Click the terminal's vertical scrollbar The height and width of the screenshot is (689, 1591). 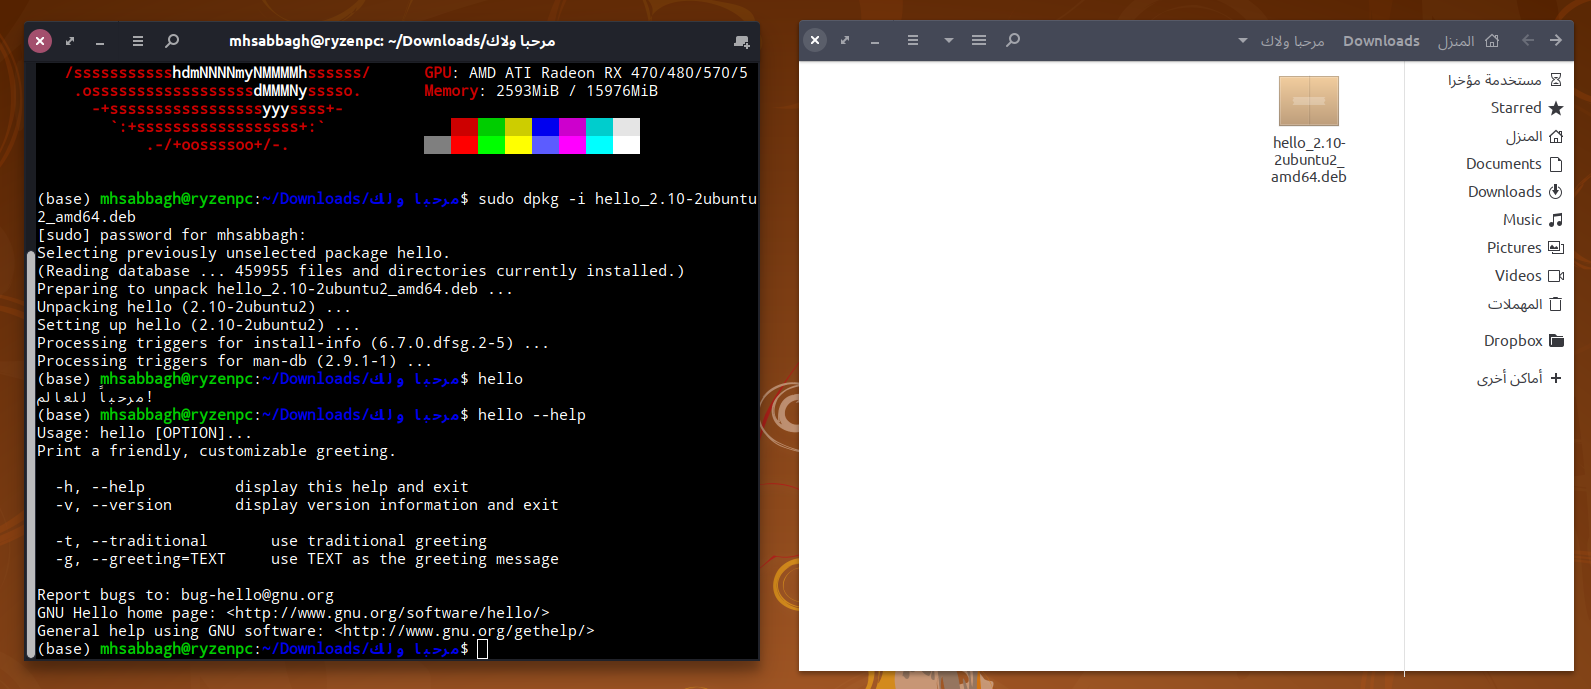[x=30, y=450]
